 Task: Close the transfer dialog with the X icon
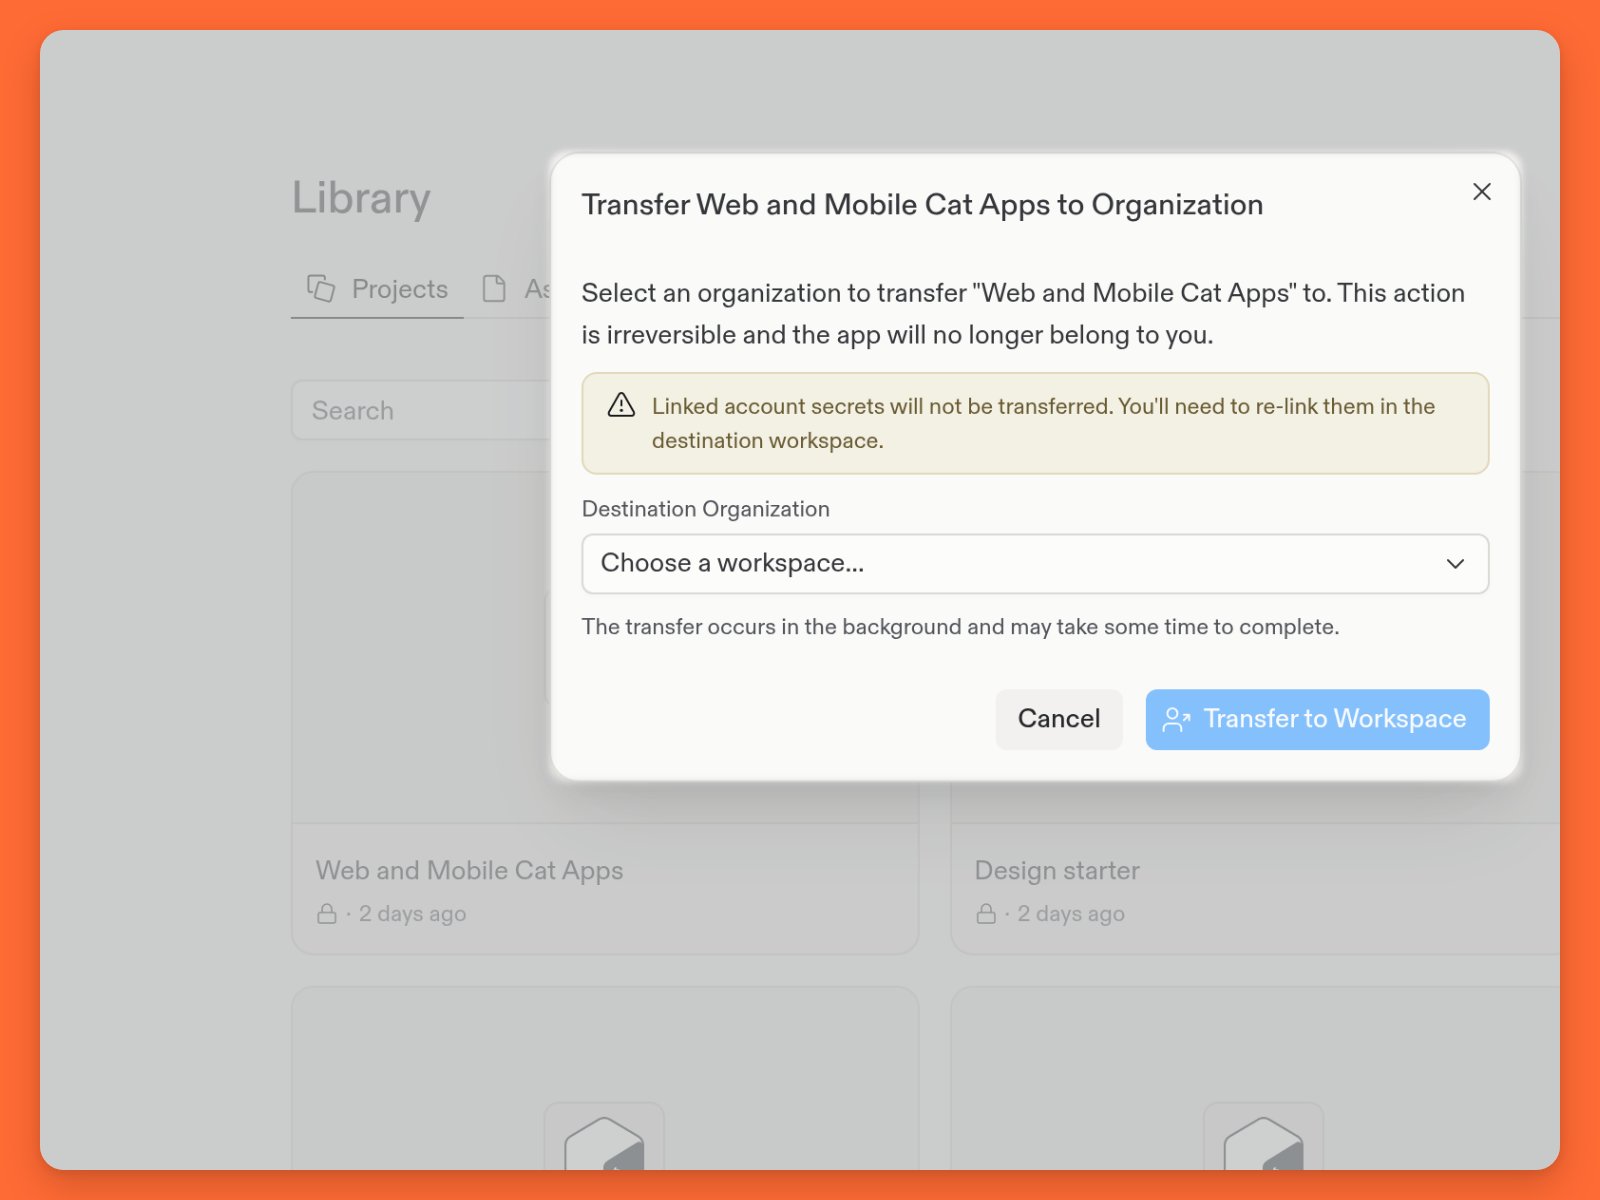click(x=1482, y=192)
